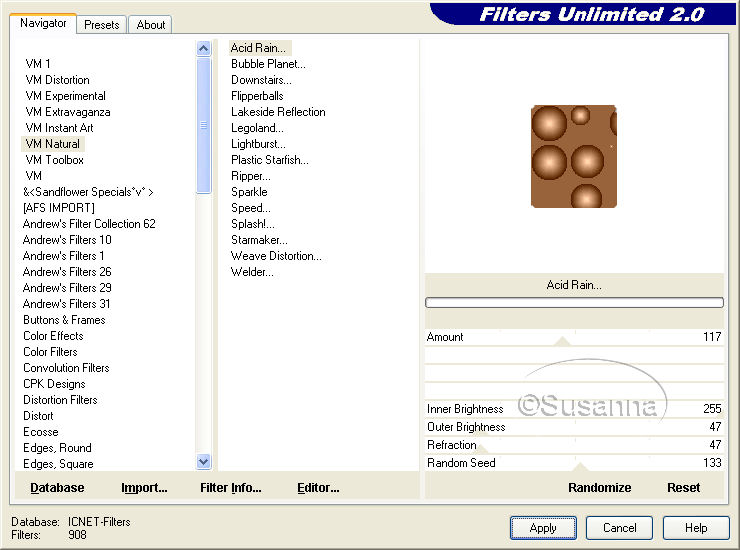740x550 pixels.
Task: Choose Distortion Filters category
Action: click(60, 400)
